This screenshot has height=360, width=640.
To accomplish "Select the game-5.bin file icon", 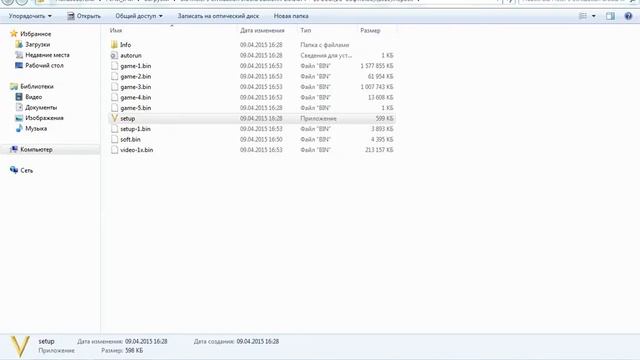I will [x=114, y=108].
